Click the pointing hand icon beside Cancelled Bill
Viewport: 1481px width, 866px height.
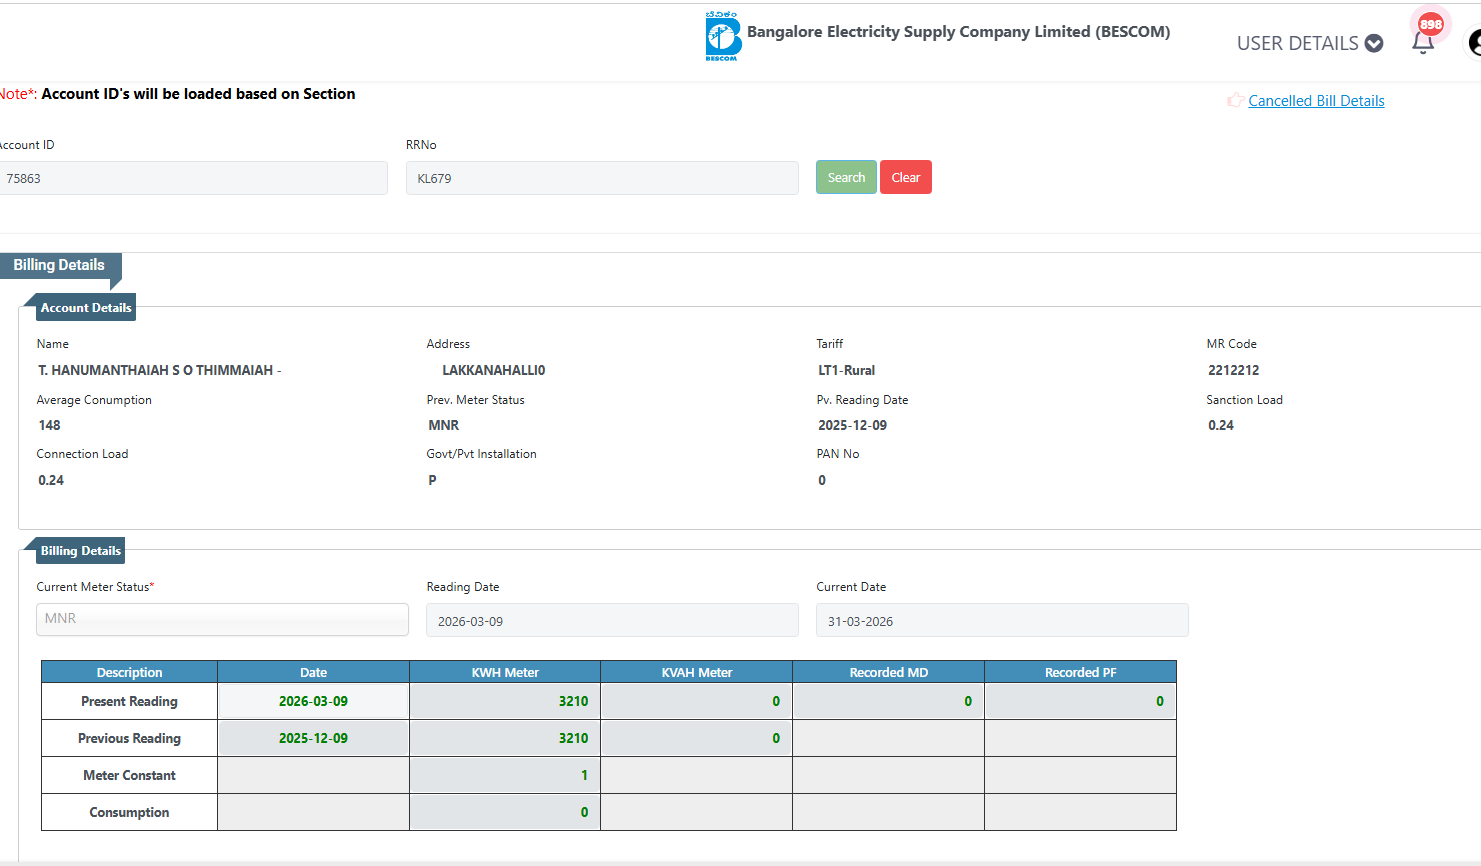tap(1235, 100)
